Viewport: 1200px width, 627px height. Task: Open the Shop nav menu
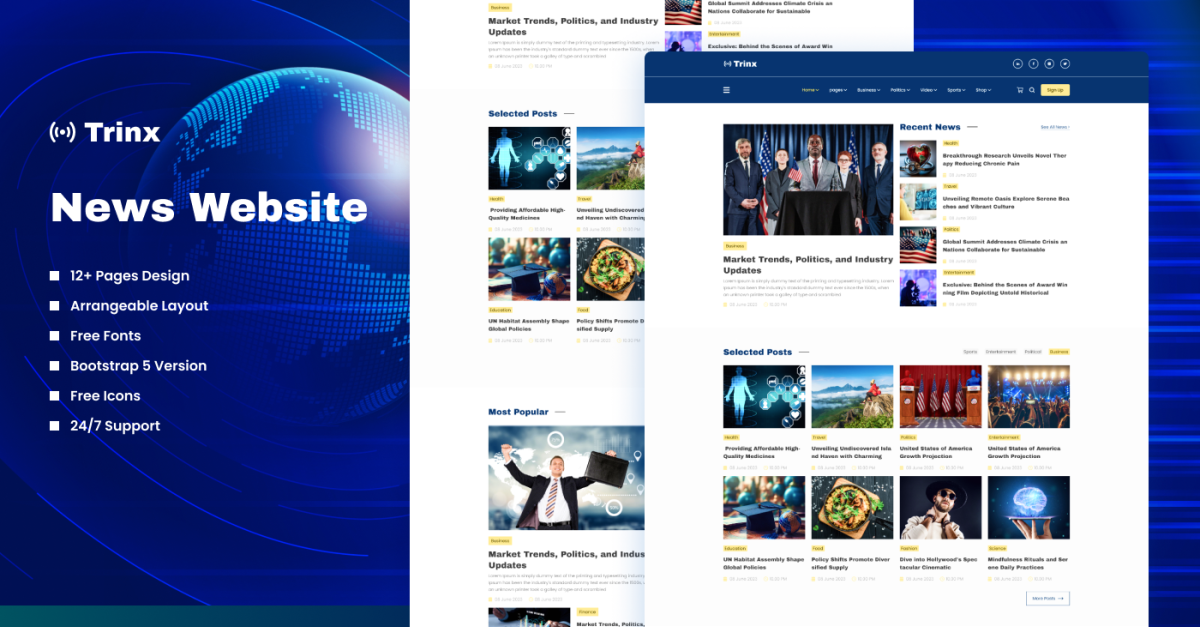[983, 90]
